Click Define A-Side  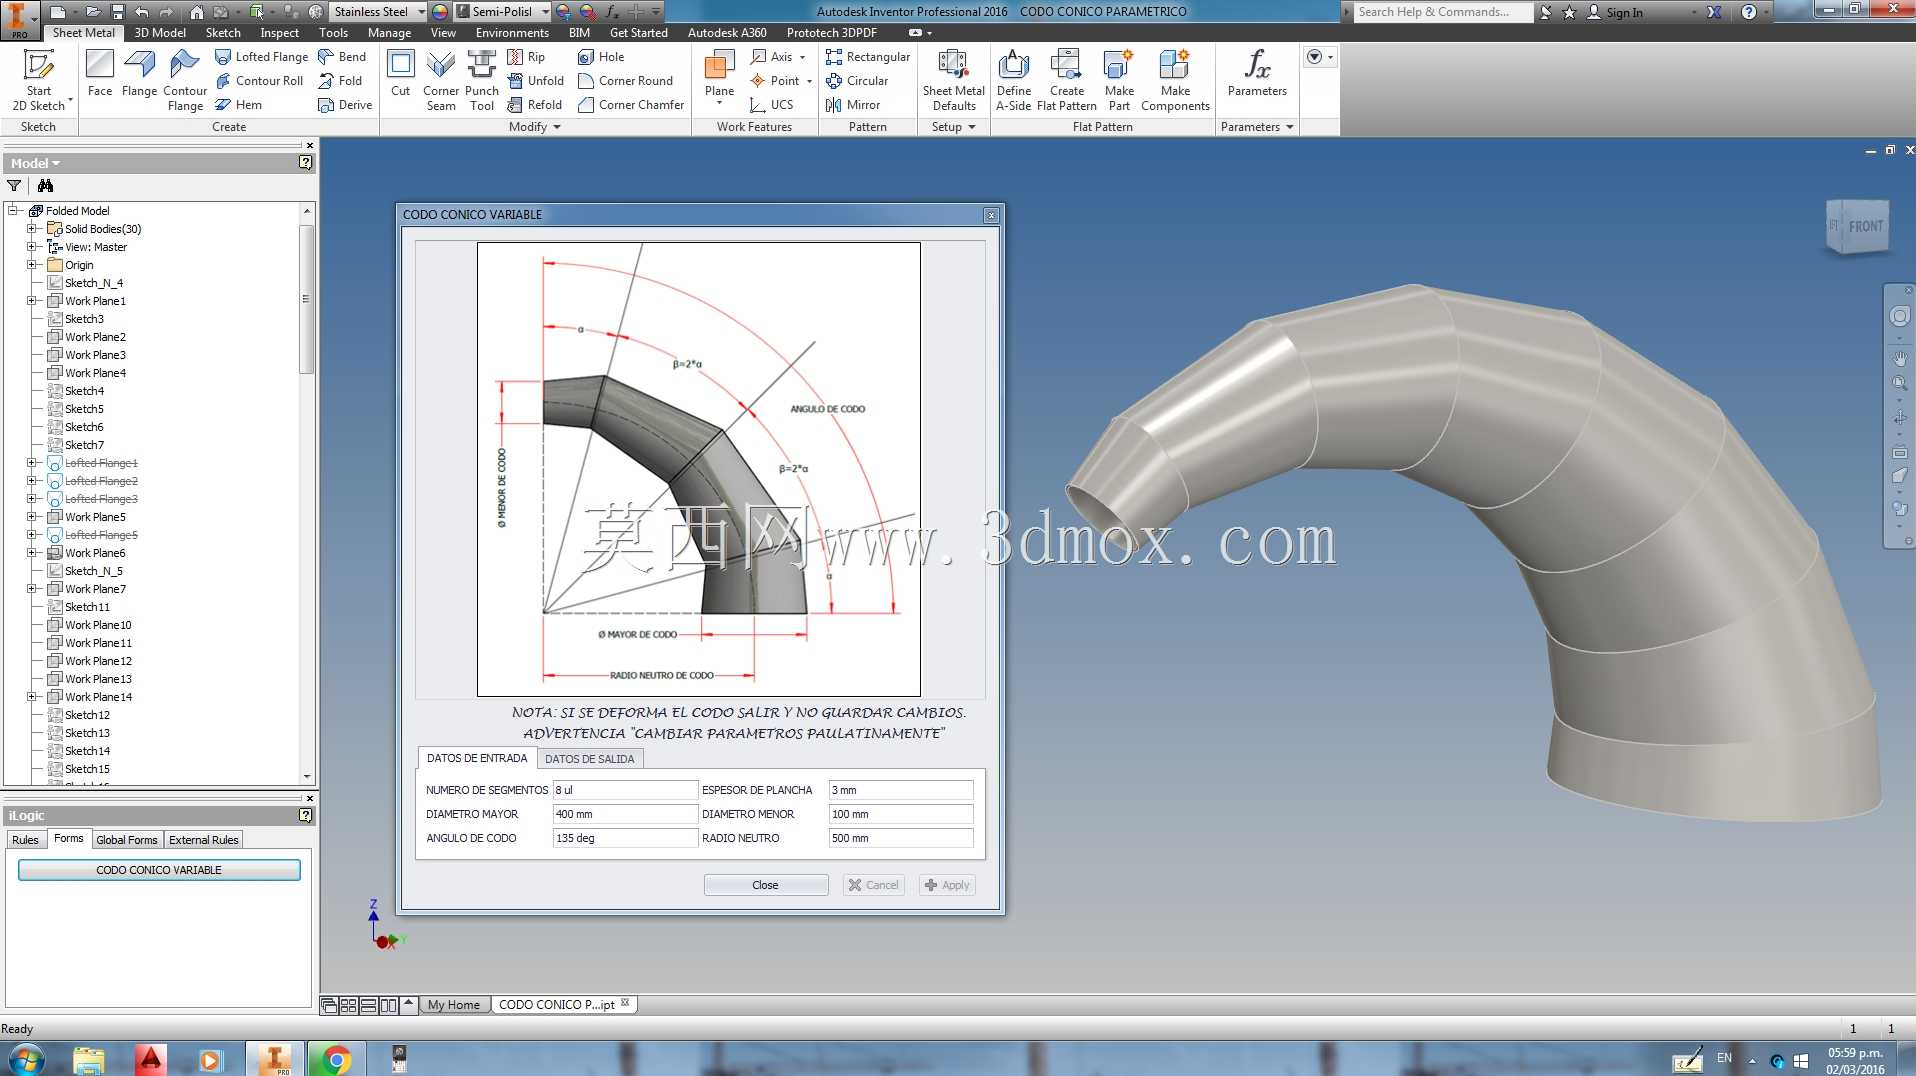(x=1014, y=80)
